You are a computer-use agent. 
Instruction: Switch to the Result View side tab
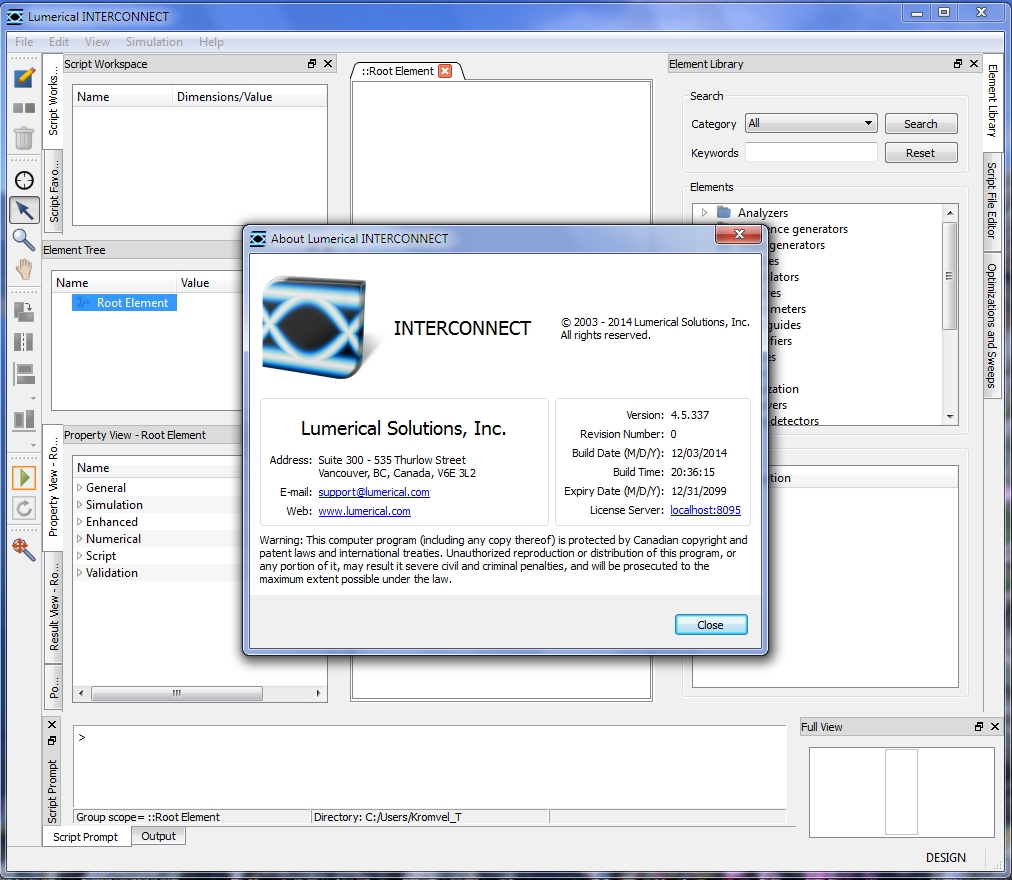[54, 607]
